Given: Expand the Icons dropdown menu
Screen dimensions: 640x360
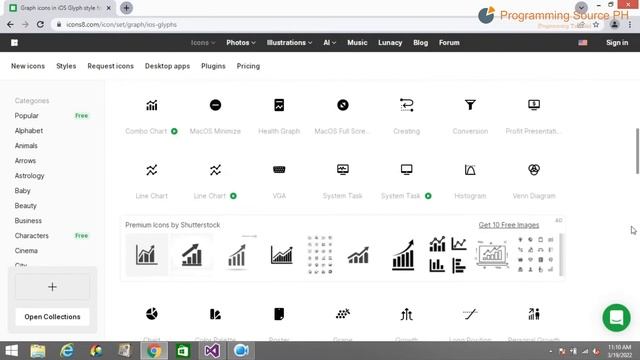Looking at the screenshot, I should 203,42.
